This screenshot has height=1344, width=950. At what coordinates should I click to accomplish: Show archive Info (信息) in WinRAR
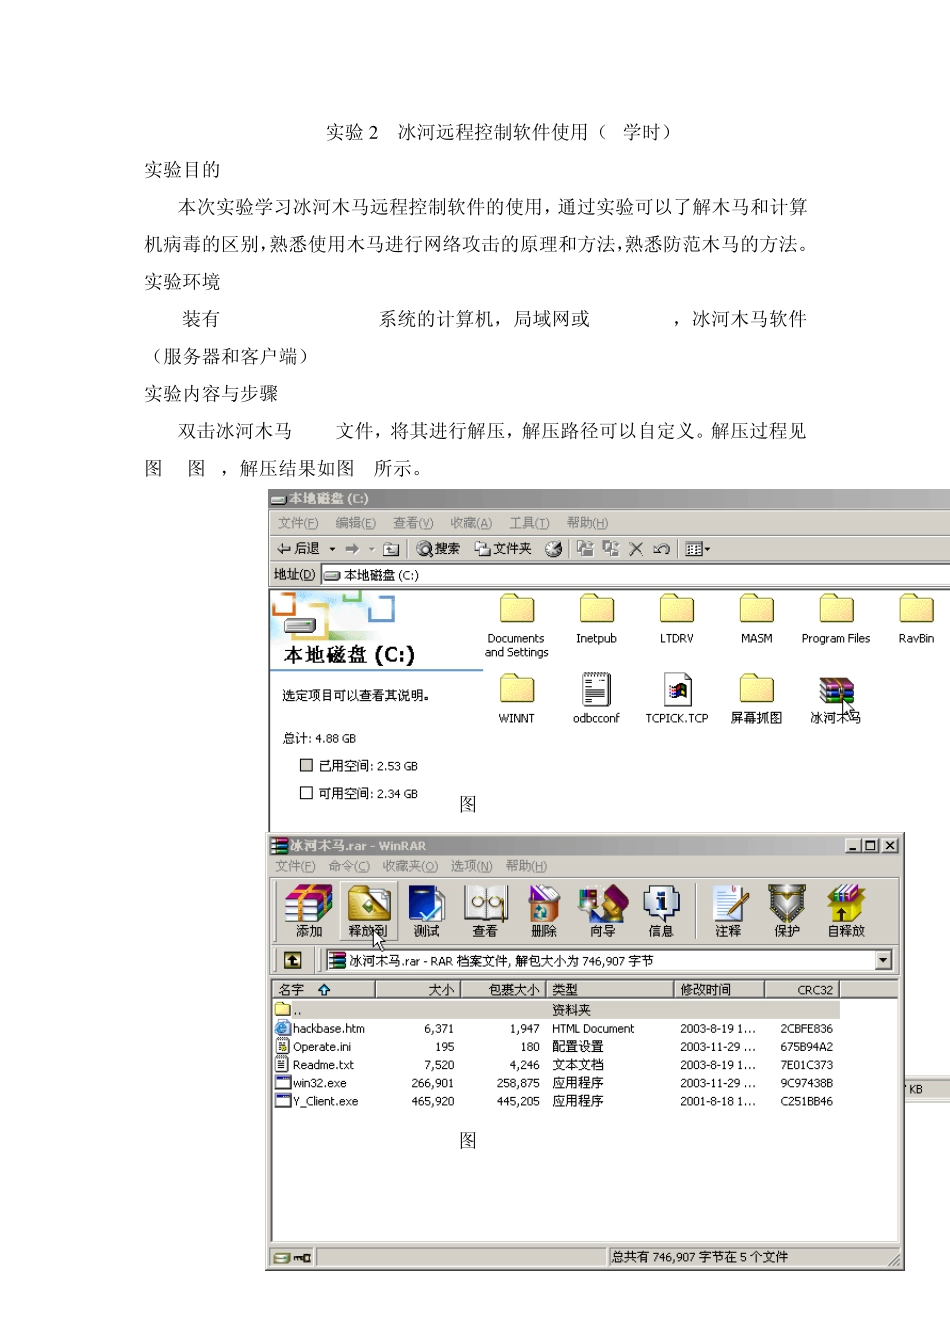[661, 911]
